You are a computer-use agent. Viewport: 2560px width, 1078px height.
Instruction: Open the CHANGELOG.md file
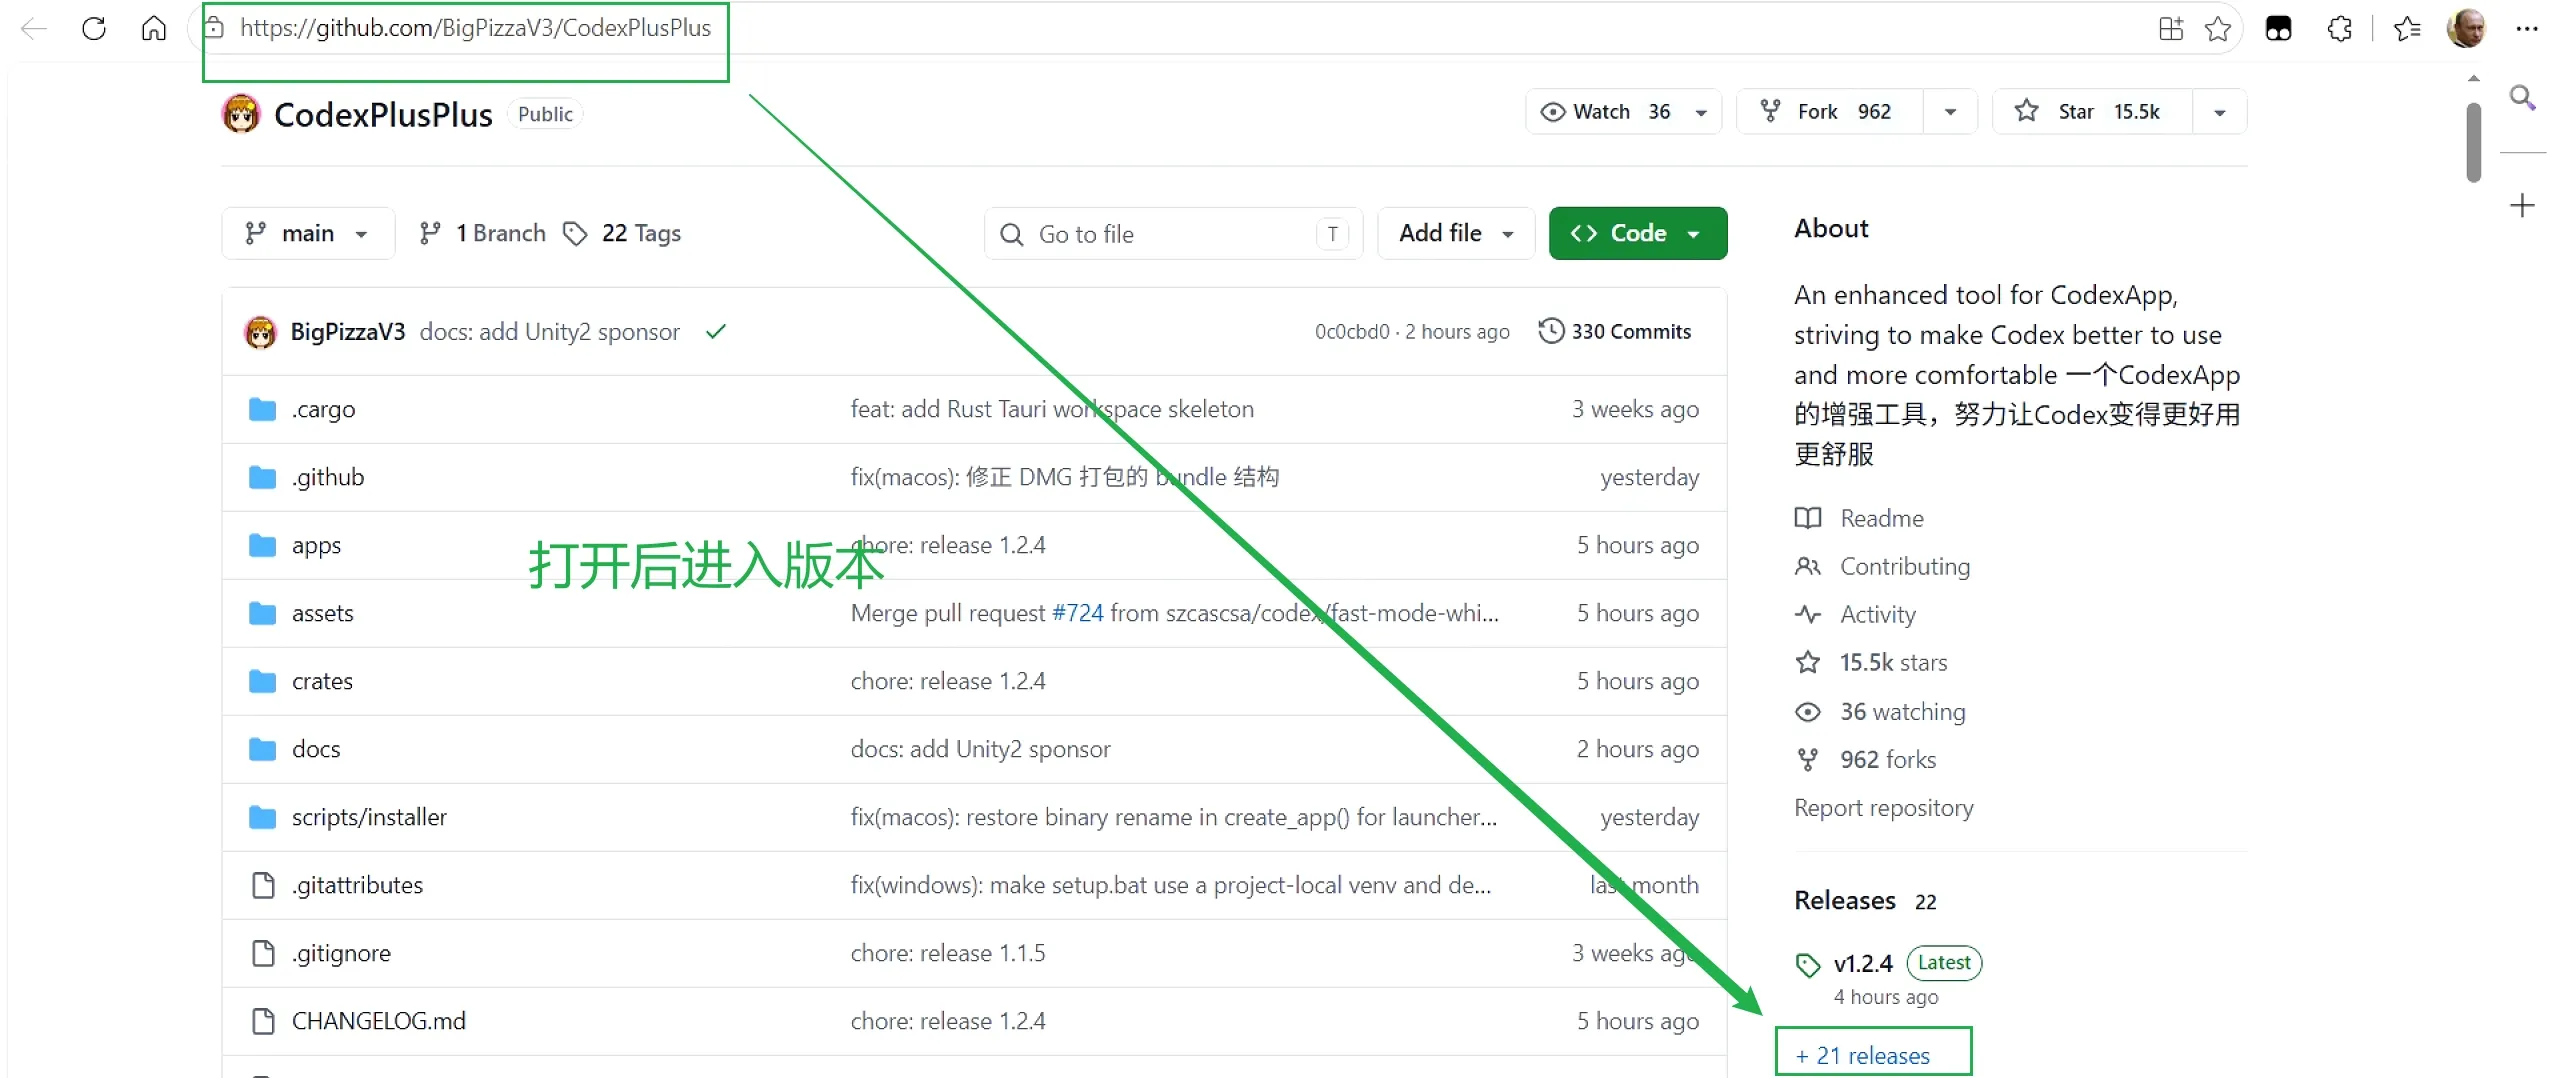click(379, 1022)
